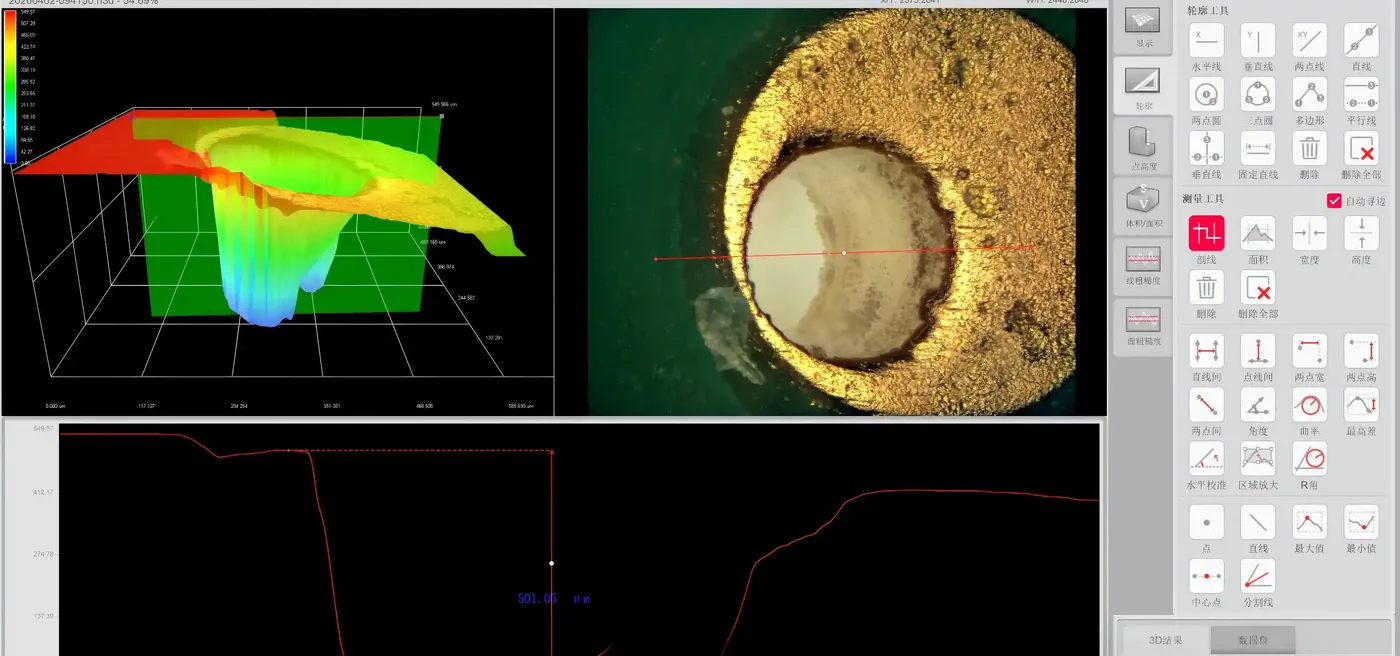Open the 线粗糙度 line roughness sidebar tab
The image size is (1400, 656).
click(1143, 265)
